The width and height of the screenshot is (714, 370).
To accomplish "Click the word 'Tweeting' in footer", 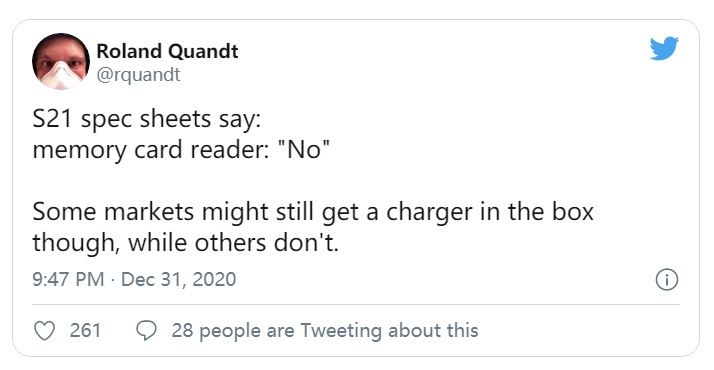I will click(341, 331).
